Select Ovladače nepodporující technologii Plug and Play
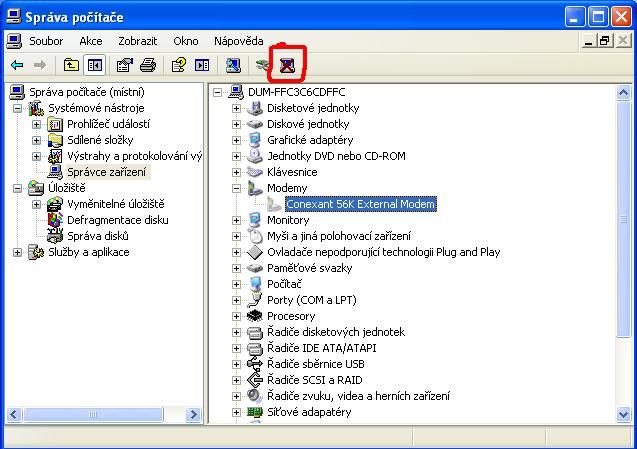The image size is (637, 449). (384, 252)
